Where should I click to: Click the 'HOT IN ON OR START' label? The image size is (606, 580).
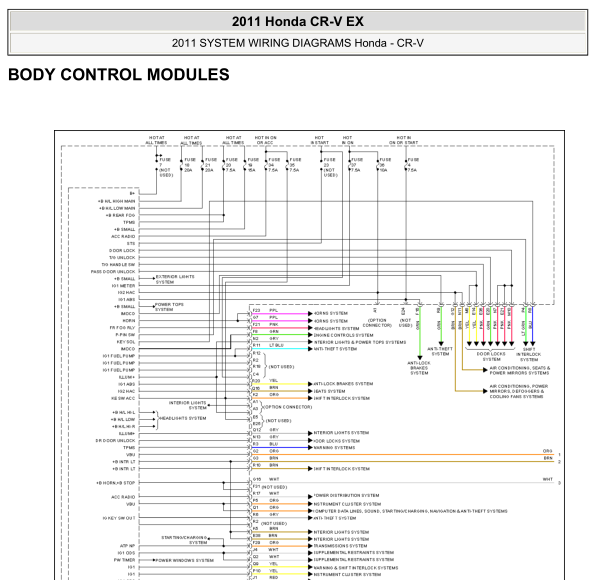tap(403, 140)
